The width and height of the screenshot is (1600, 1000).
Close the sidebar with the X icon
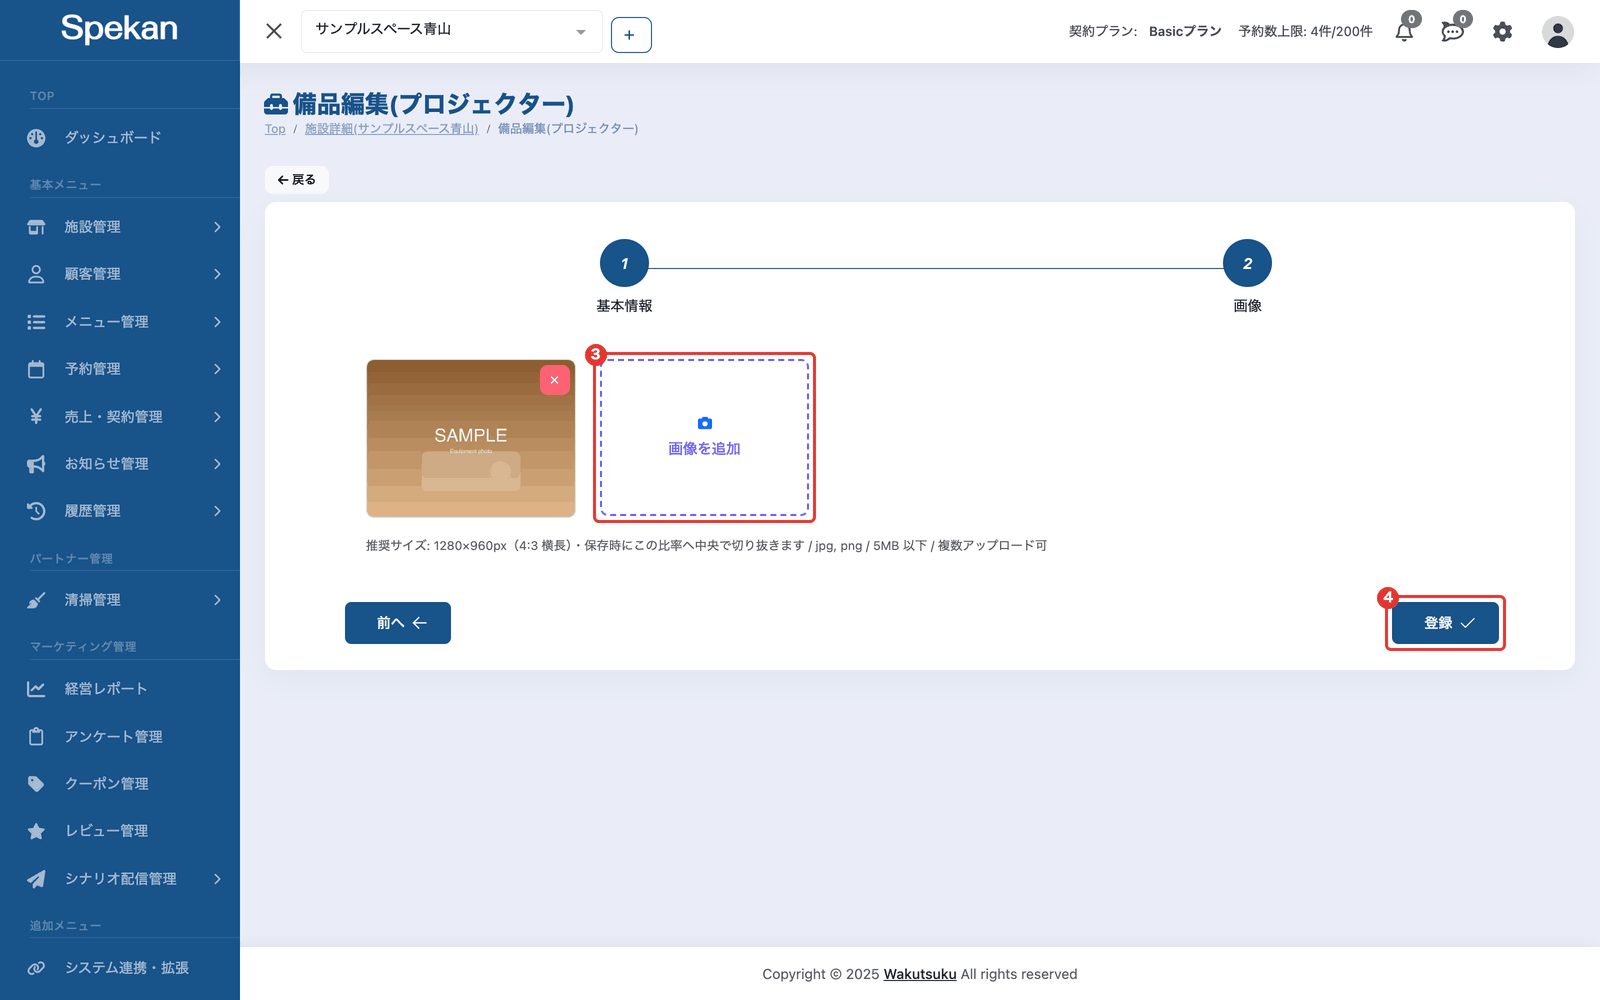point(274,31)
